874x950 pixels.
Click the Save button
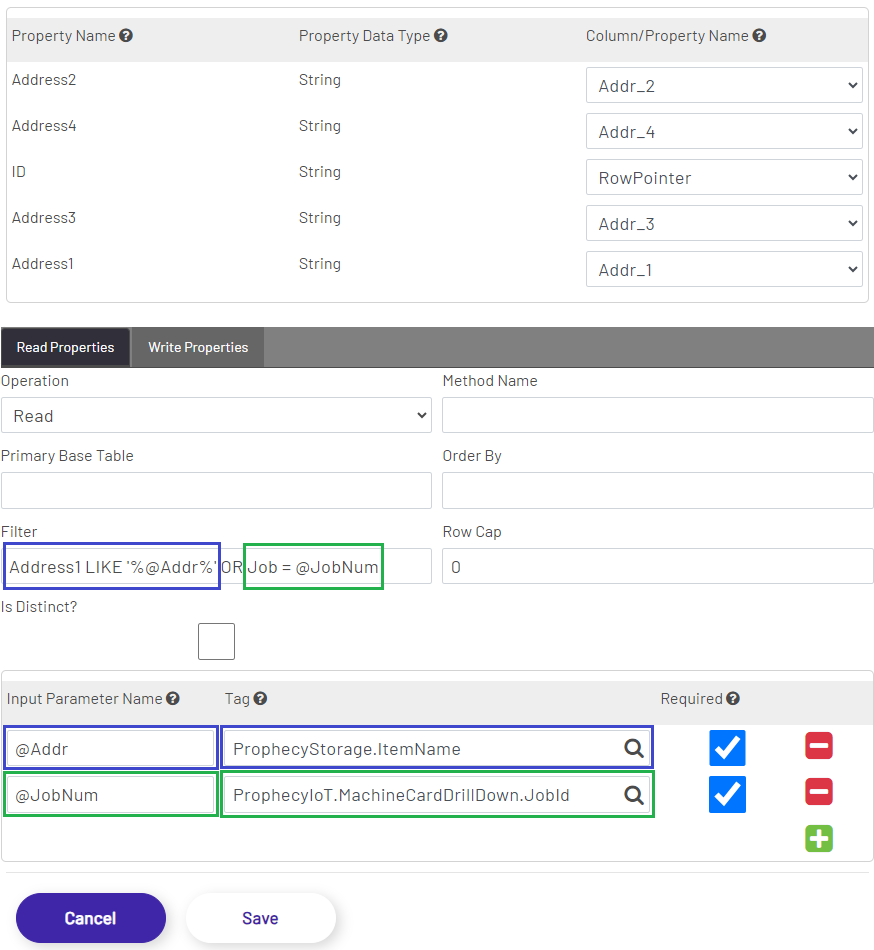point(260,917)
